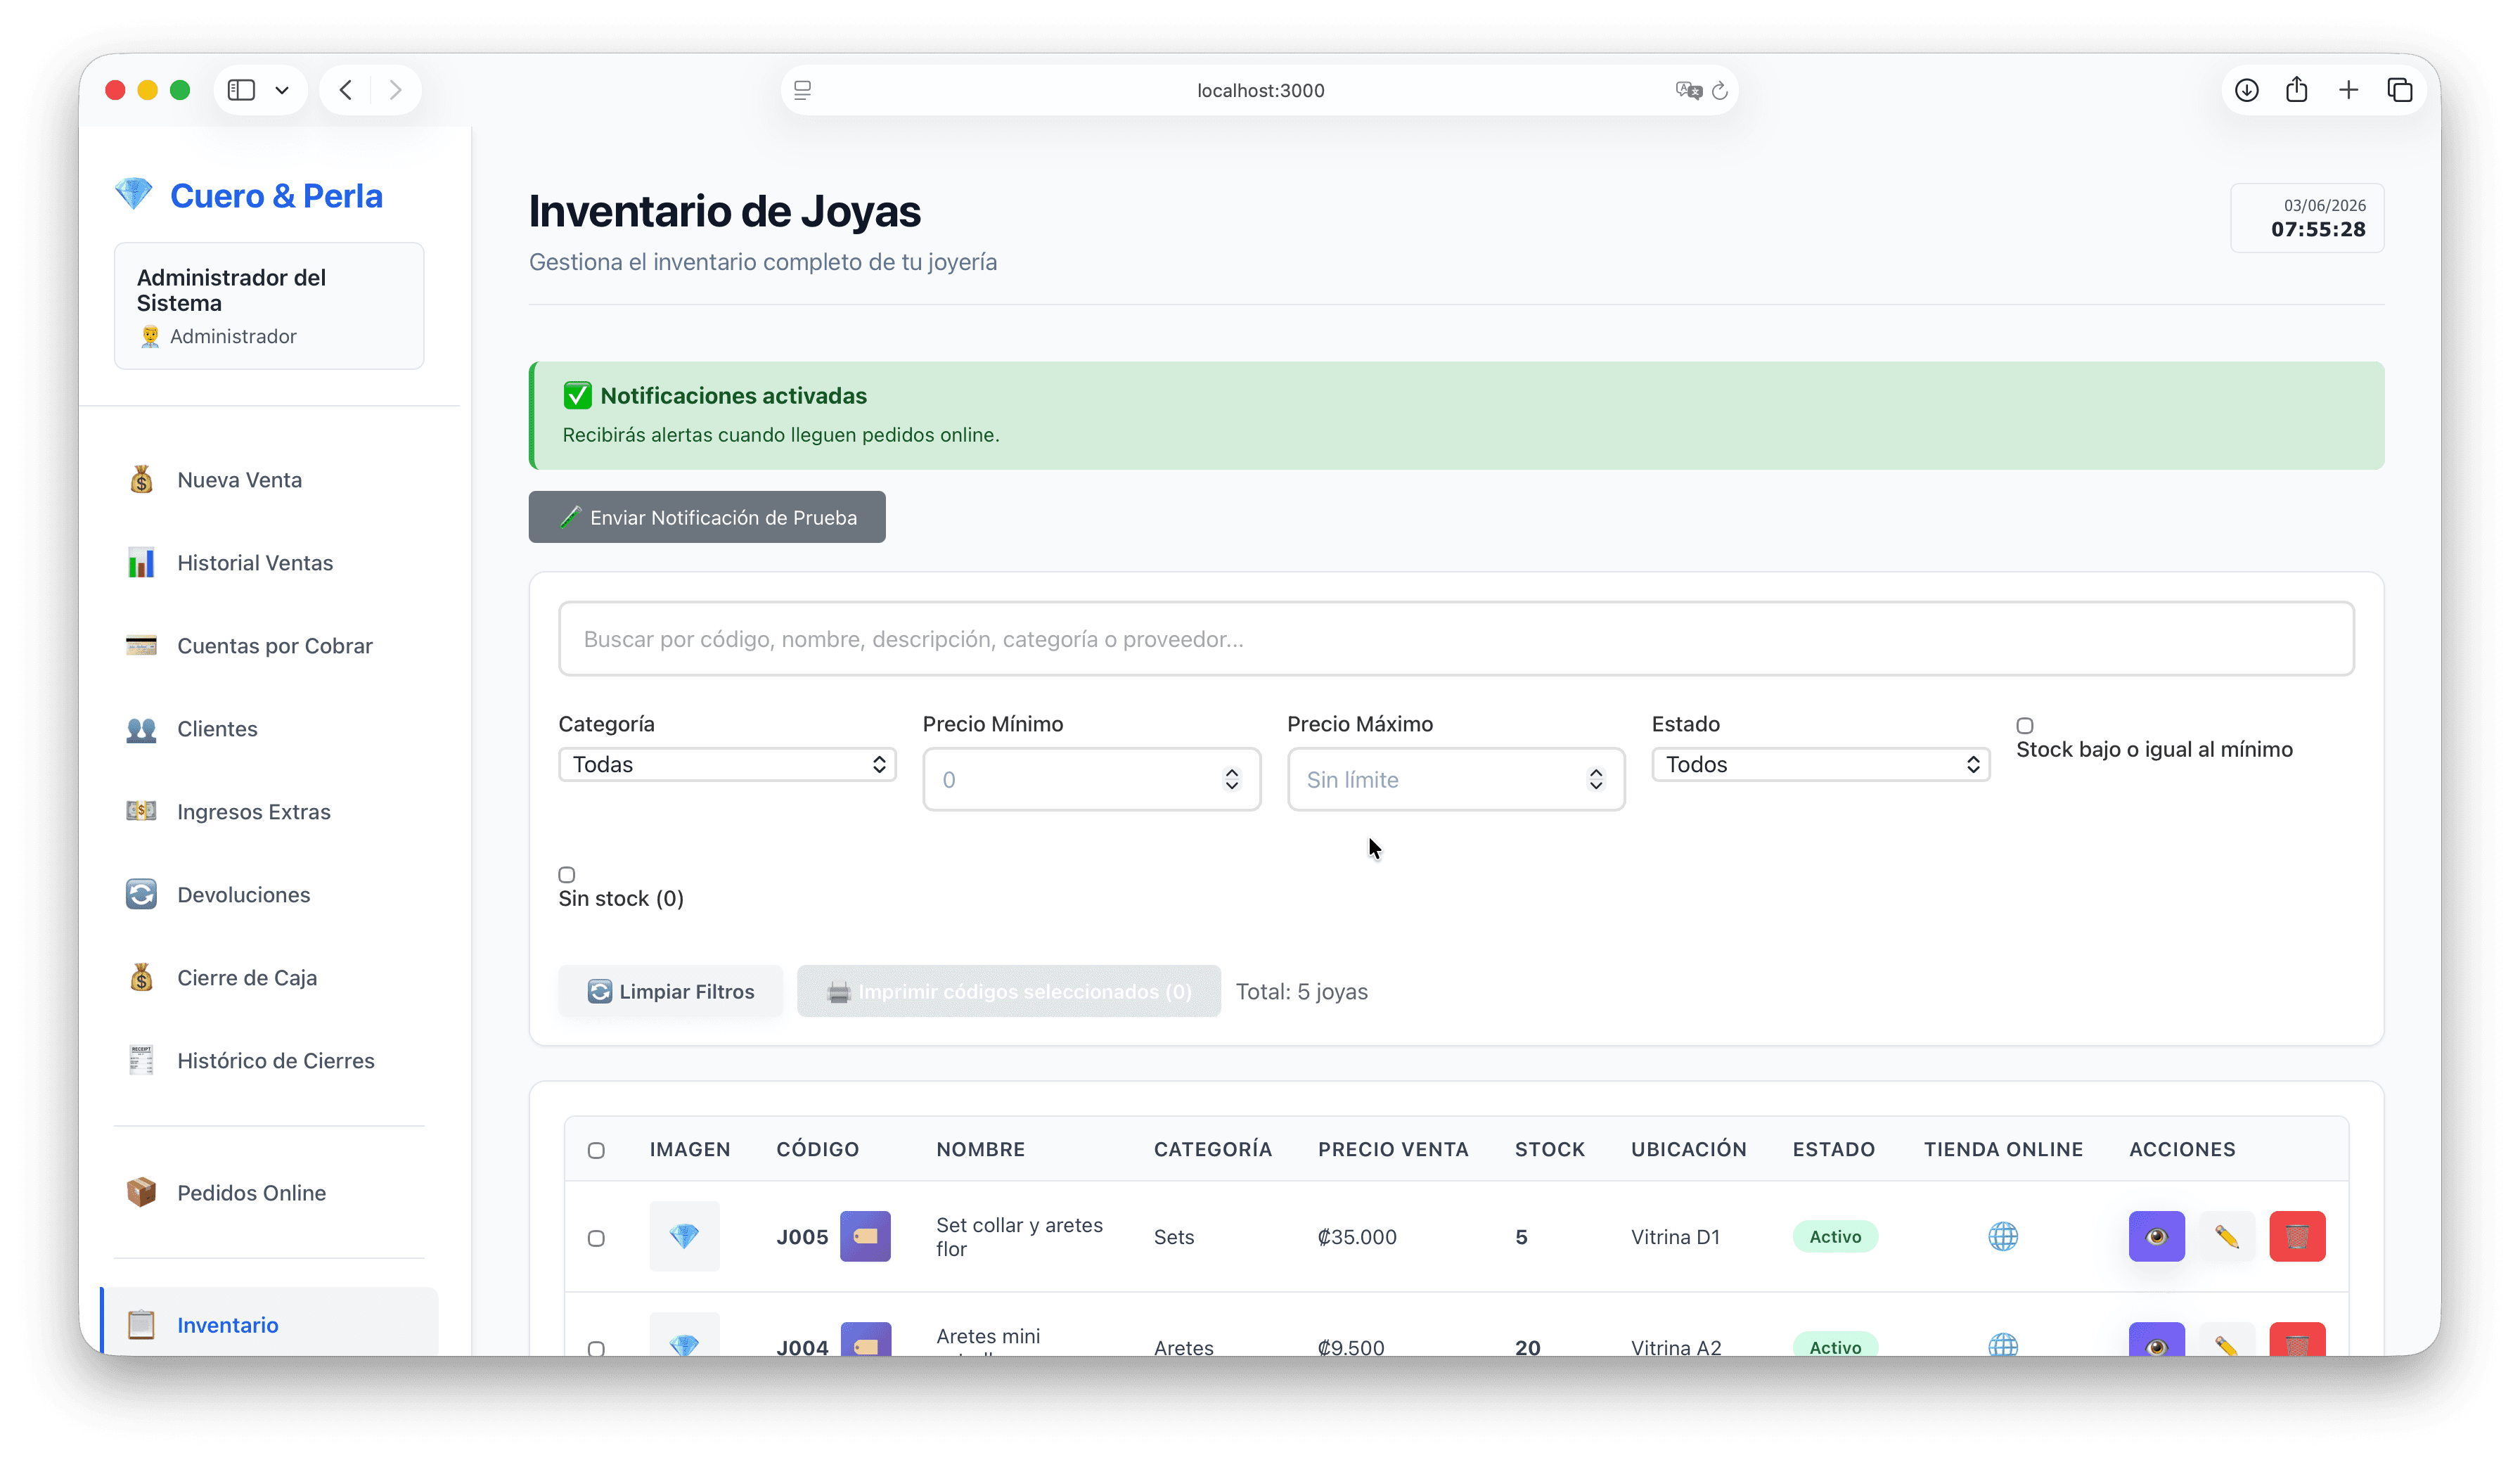Go to Cuentas por Cobrar
Image resolution: width=2520 pixels, height=1460 pixels.
point(269,646)
